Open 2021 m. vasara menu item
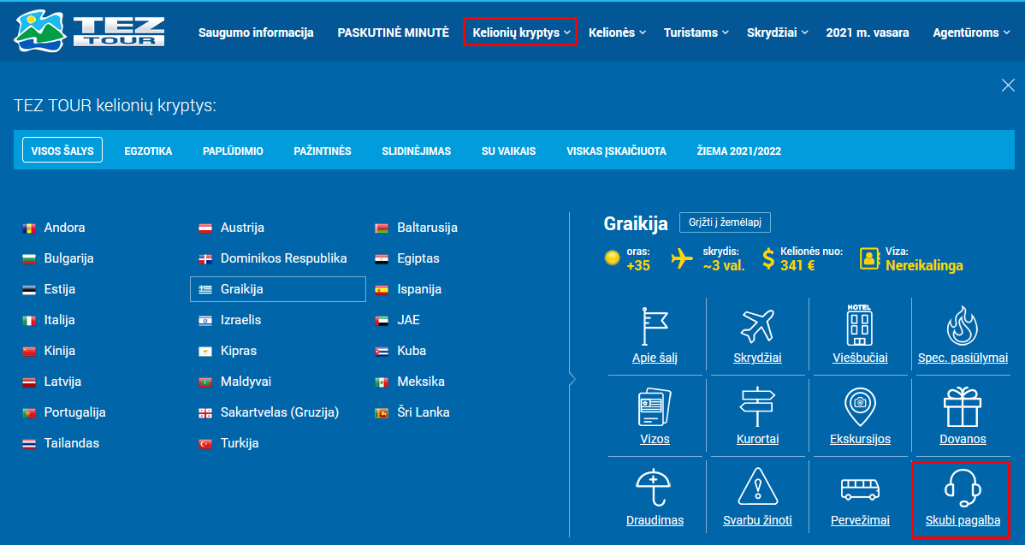The height and width of the screenshot is (545, 1025). [867, 32]
